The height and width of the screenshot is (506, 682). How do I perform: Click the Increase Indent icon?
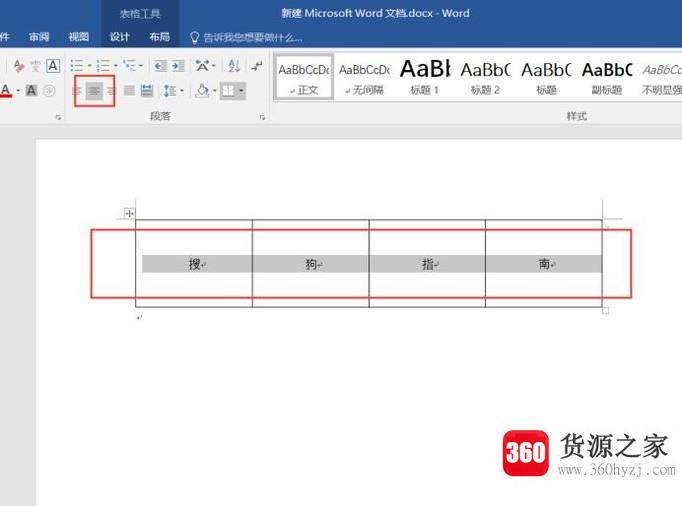(178, 66)
